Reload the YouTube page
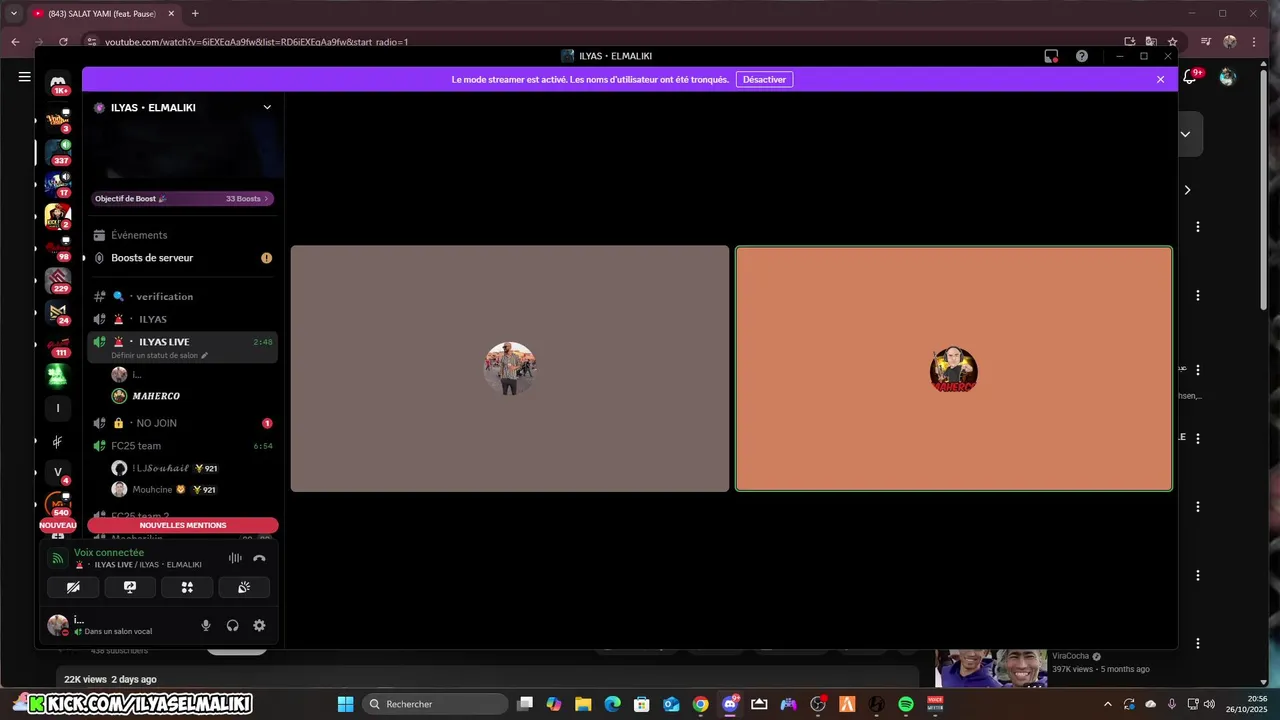This screenshot has height=720, width=1280. tap(63, 42)
